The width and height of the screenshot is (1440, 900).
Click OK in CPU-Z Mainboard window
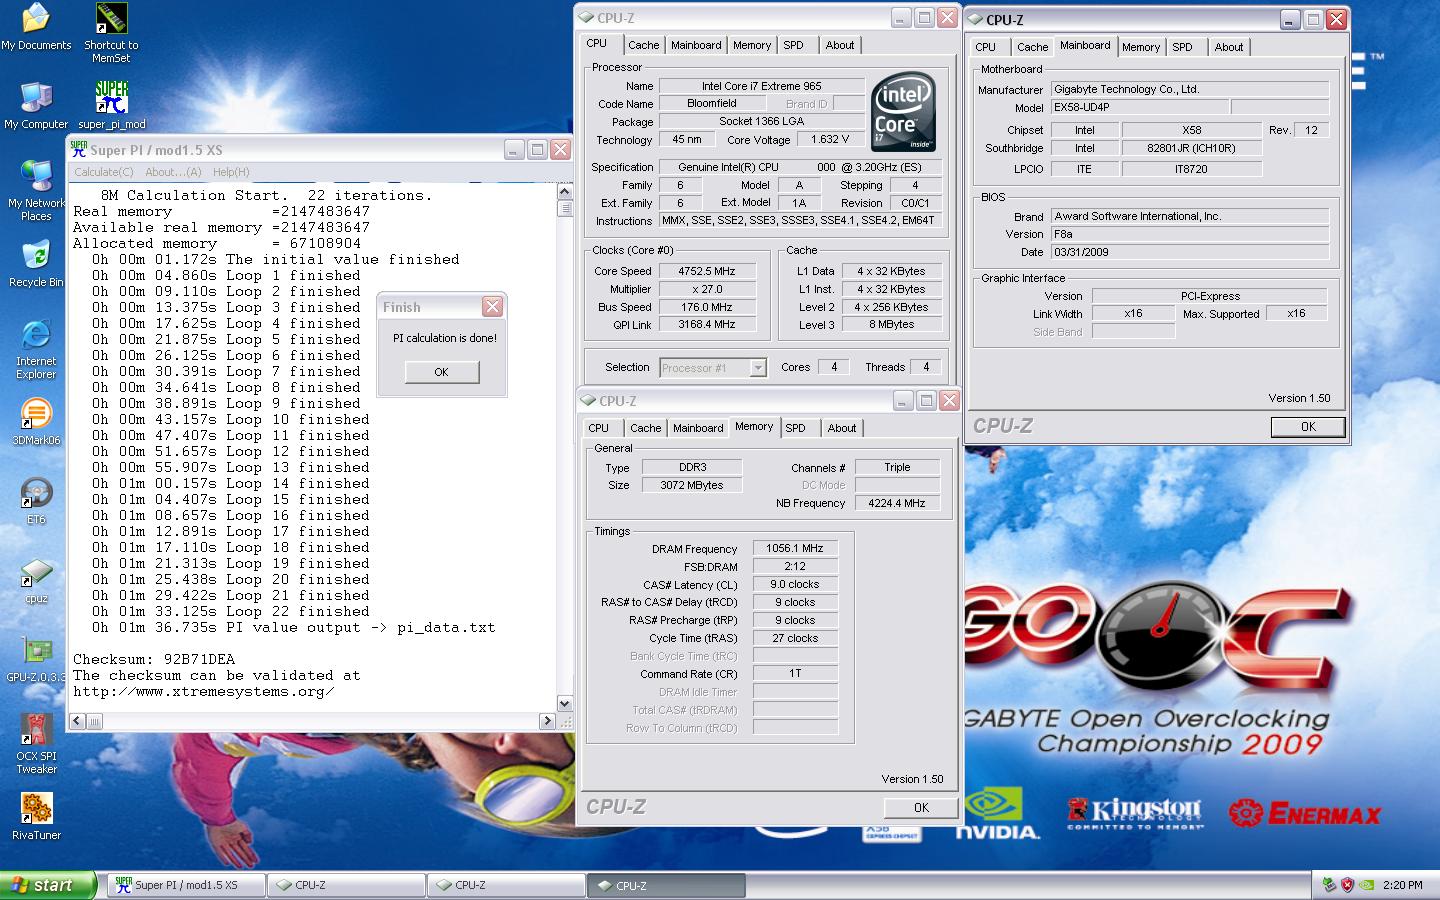point(1308,427)
